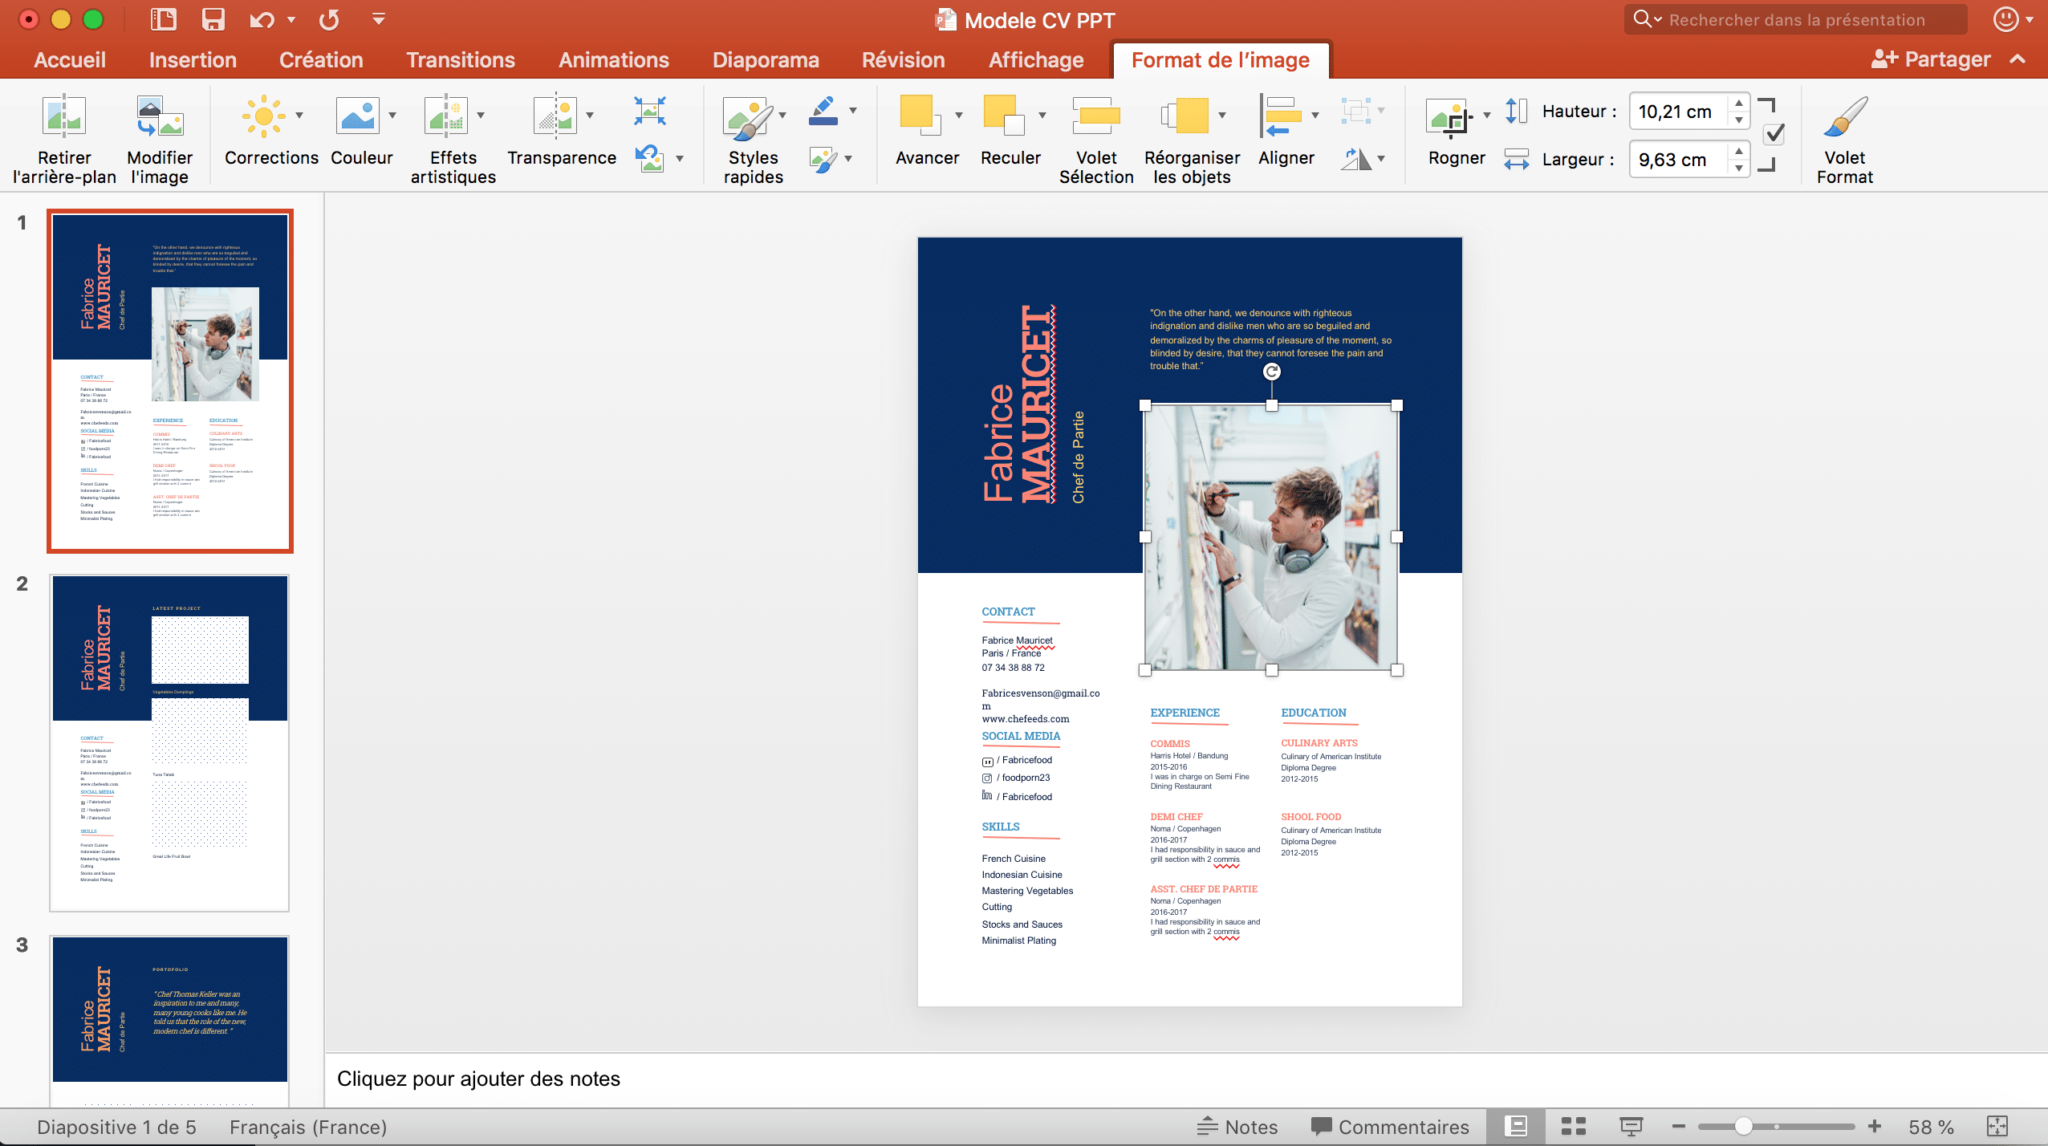Viewport: 2048px width, 1146px height.
Task: Open the Création tab
Action: 321,60
